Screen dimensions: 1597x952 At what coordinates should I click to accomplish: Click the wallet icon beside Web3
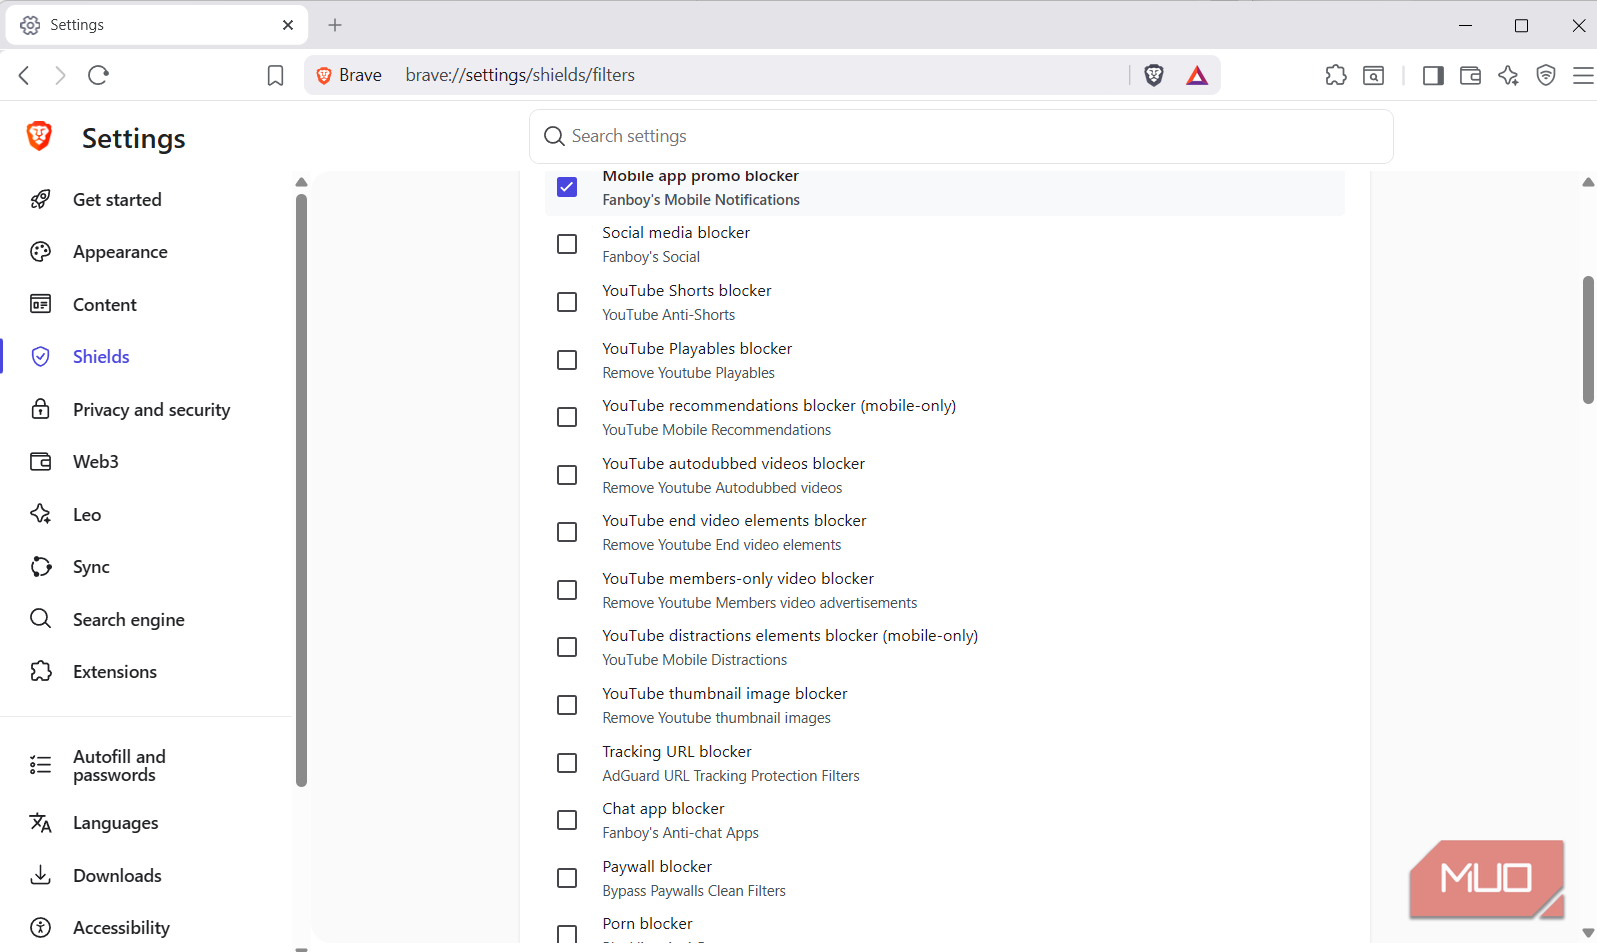tap(41, 461)
